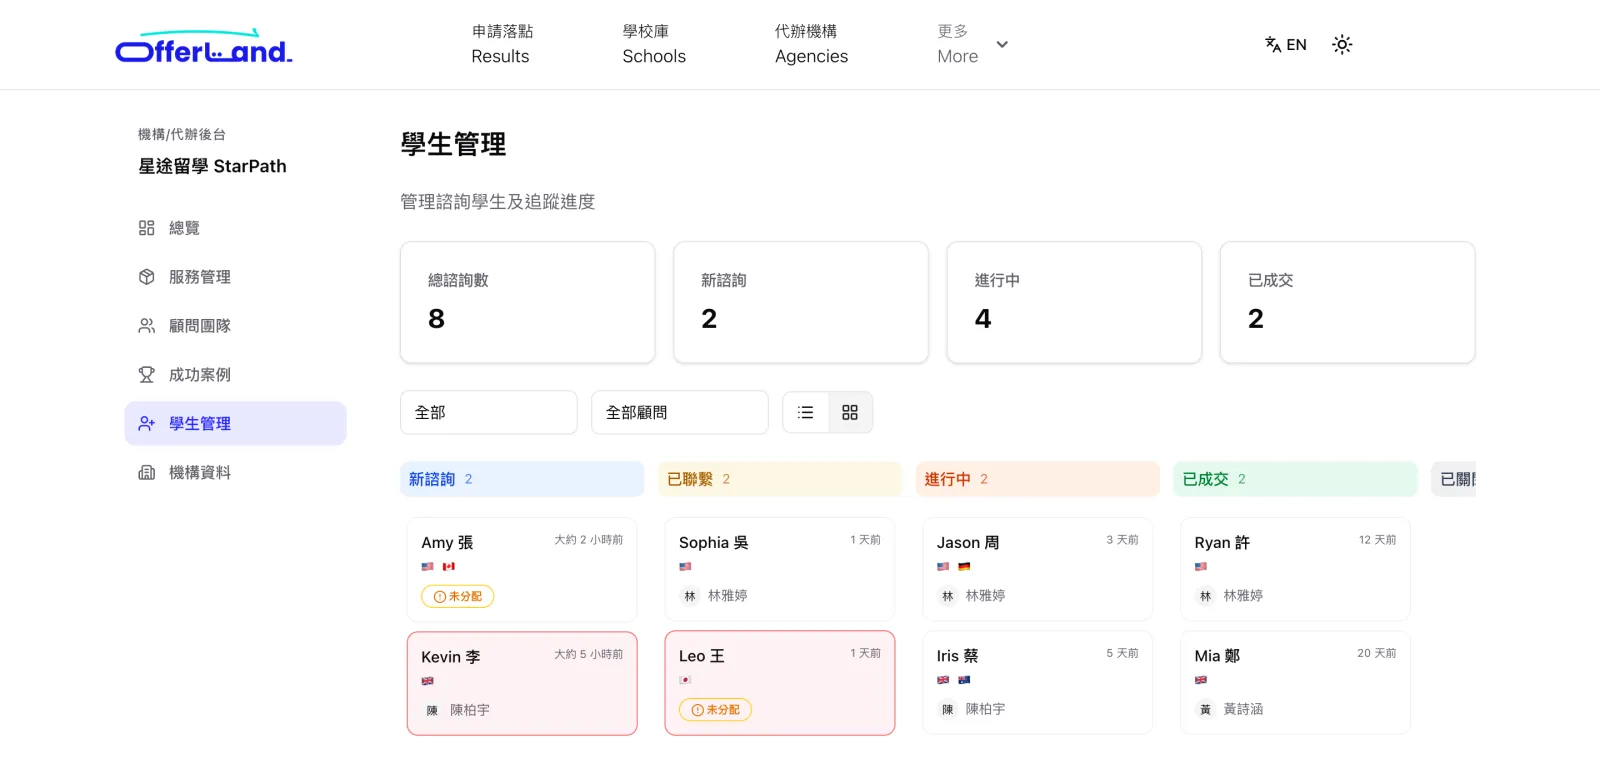The image size is (1600, 778).
Task: Open 代辦機構 Agencies nav item
Action: coord(811,45)
